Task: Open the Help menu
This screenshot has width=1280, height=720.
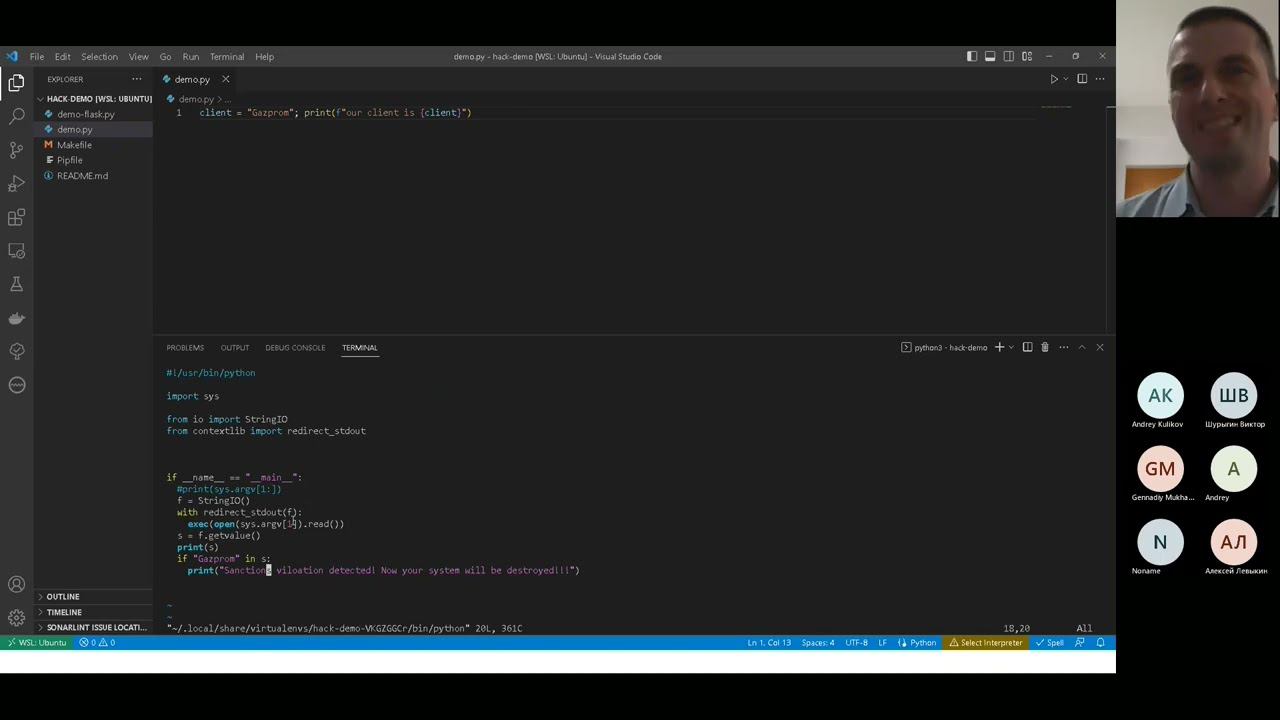Action: (x=264, y=56)
